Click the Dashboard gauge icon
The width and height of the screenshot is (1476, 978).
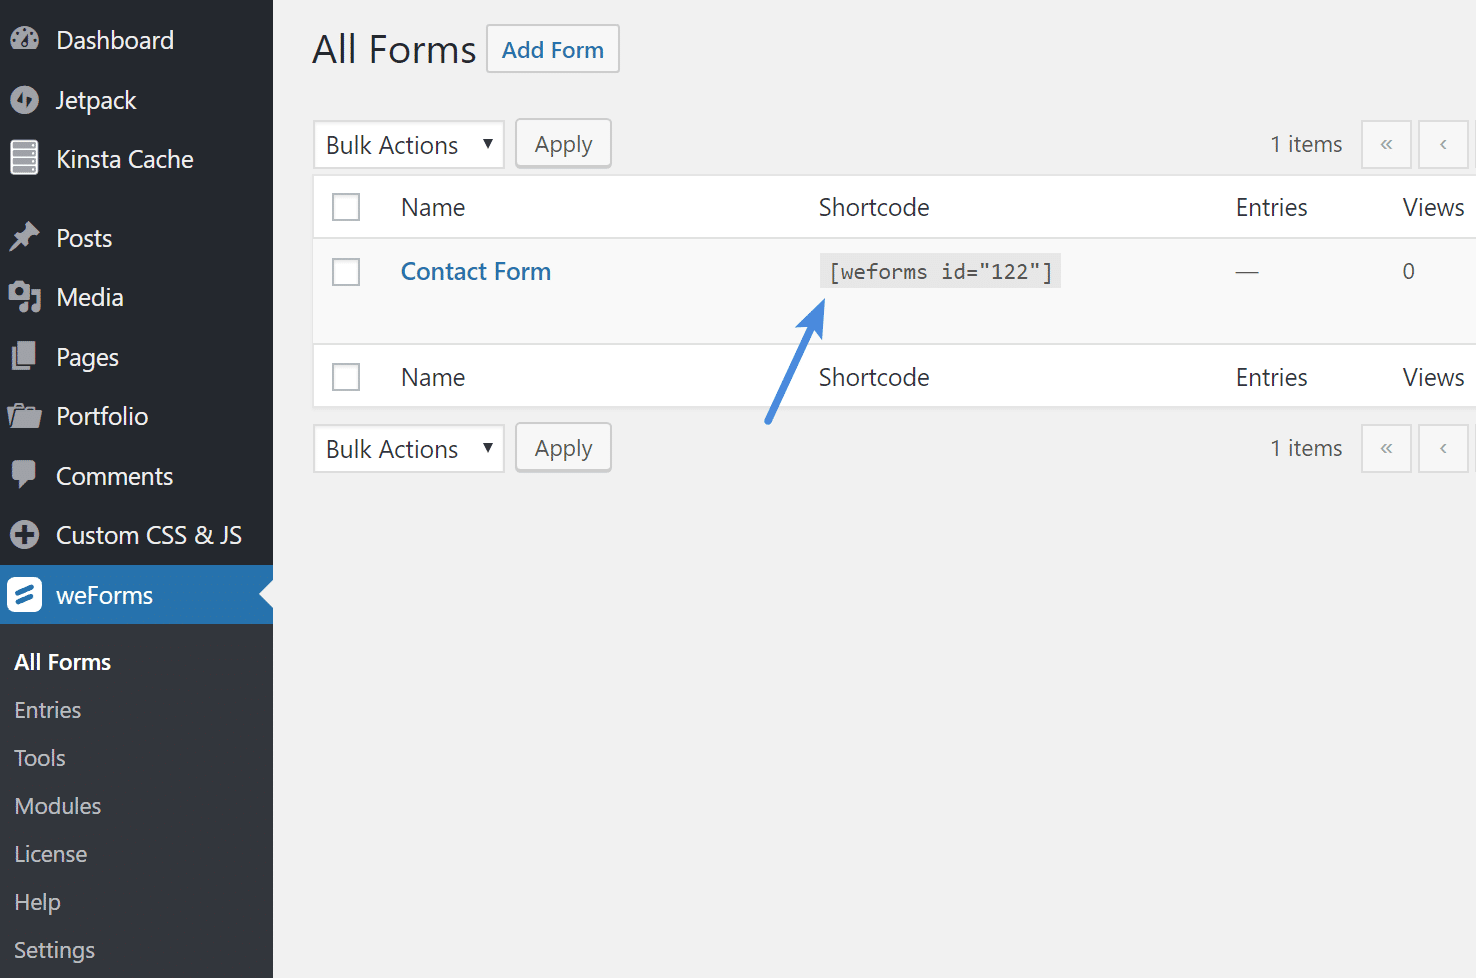coord(24,39)
